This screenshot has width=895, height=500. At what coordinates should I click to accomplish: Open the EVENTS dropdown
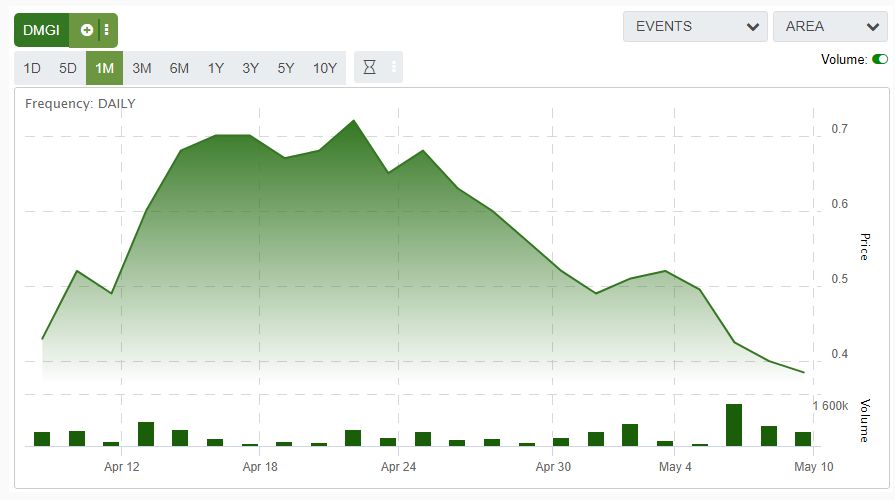[695, 27]
